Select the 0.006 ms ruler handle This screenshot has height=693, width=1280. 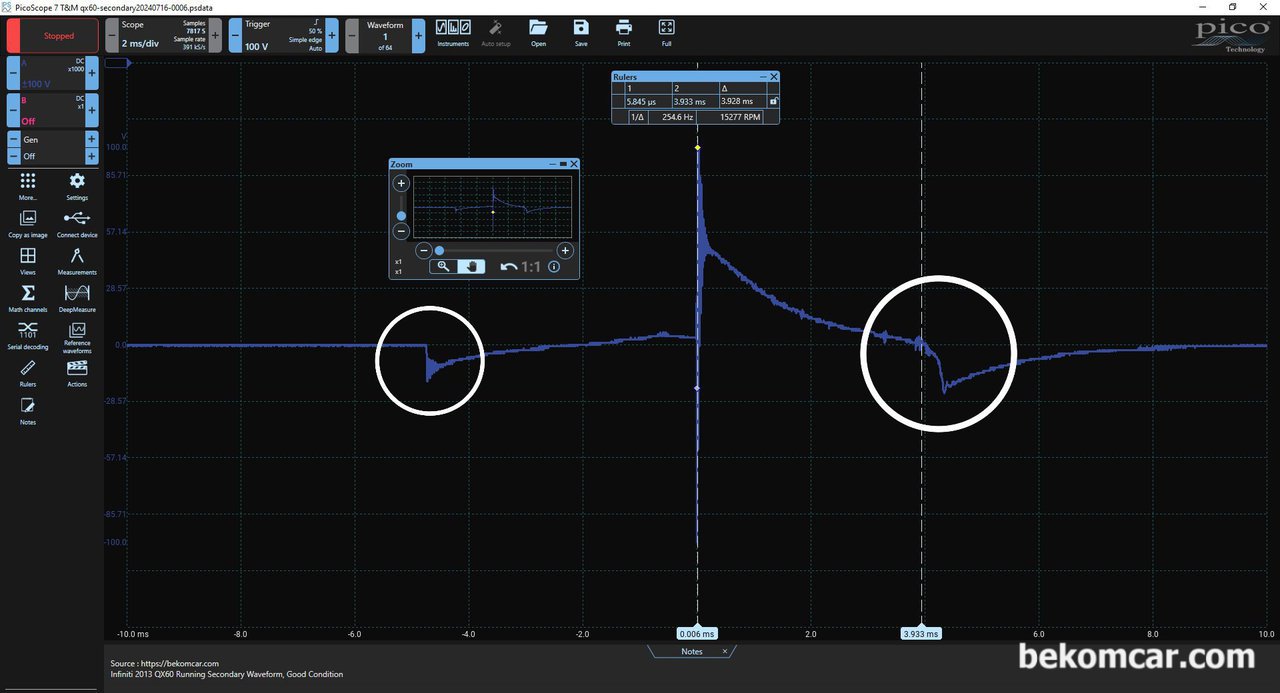697,634
